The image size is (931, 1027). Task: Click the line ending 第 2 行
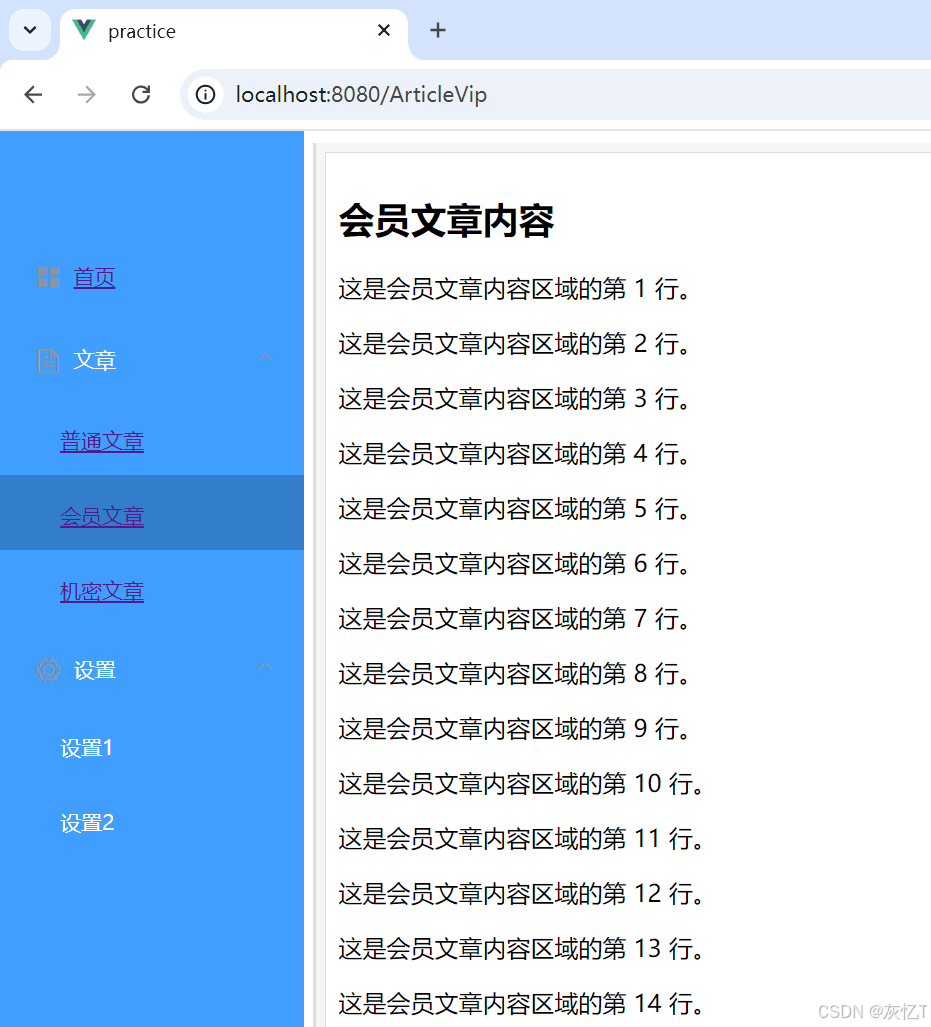(514, 344)
